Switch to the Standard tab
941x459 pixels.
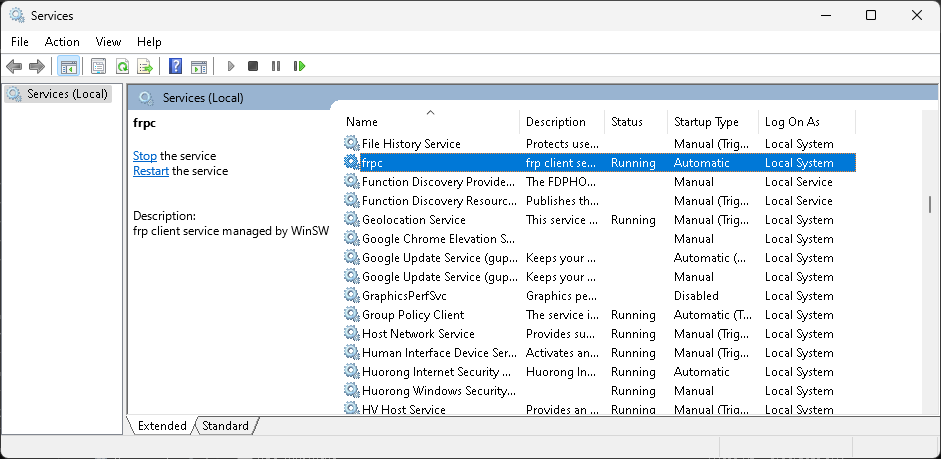[225, 426]
